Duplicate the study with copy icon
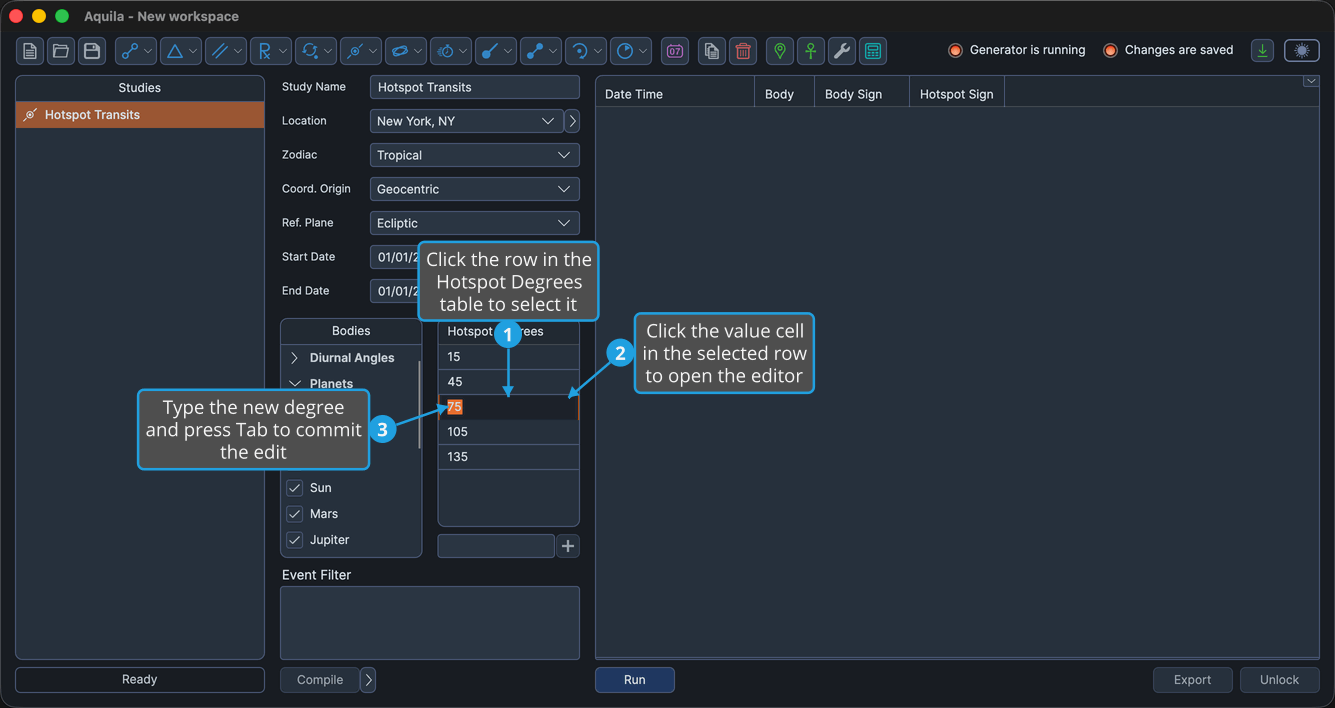This screenshot has width=1335, height=708. 711,51
